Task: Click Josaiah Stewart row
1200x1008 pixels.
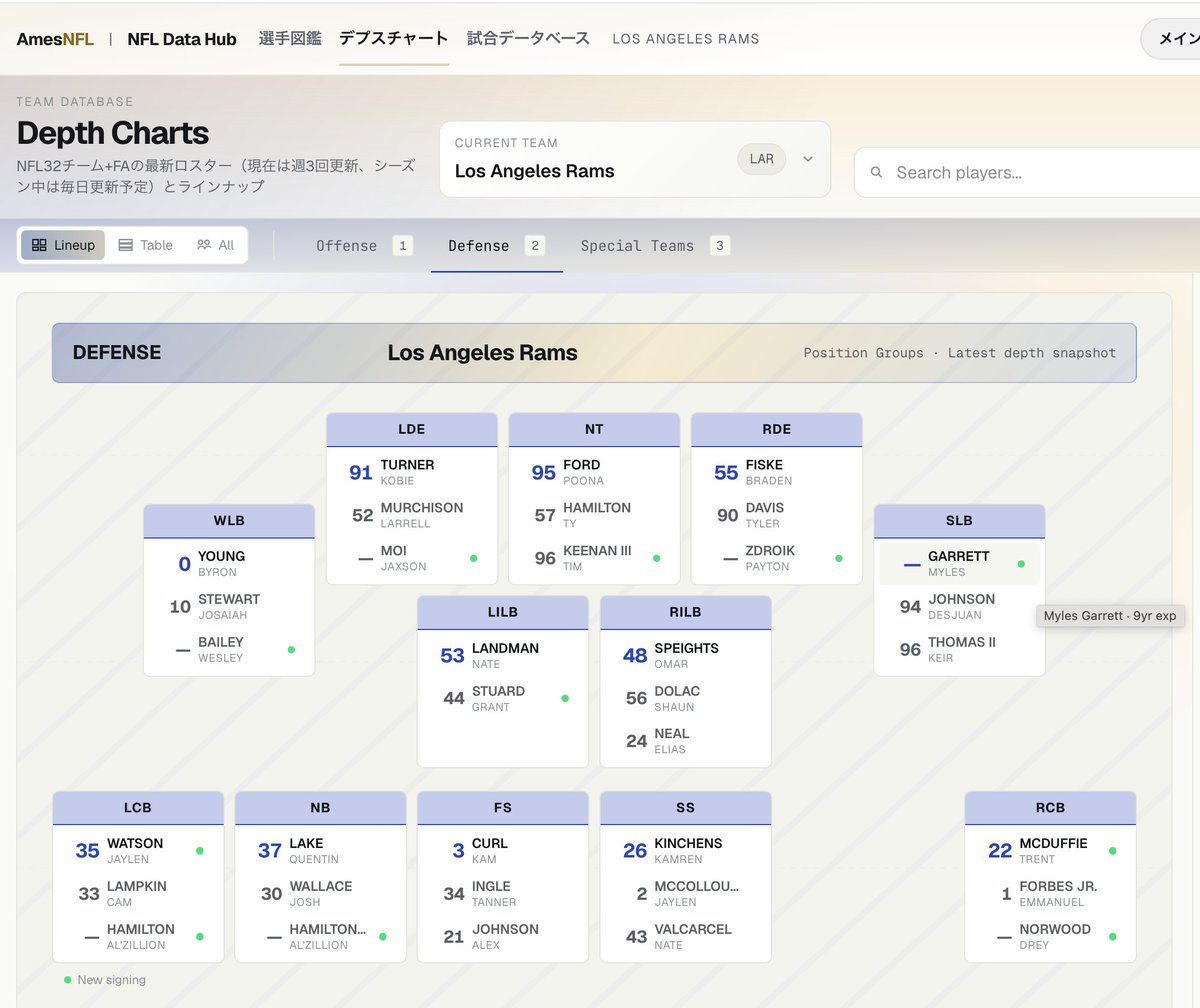Action: (229, 607)
